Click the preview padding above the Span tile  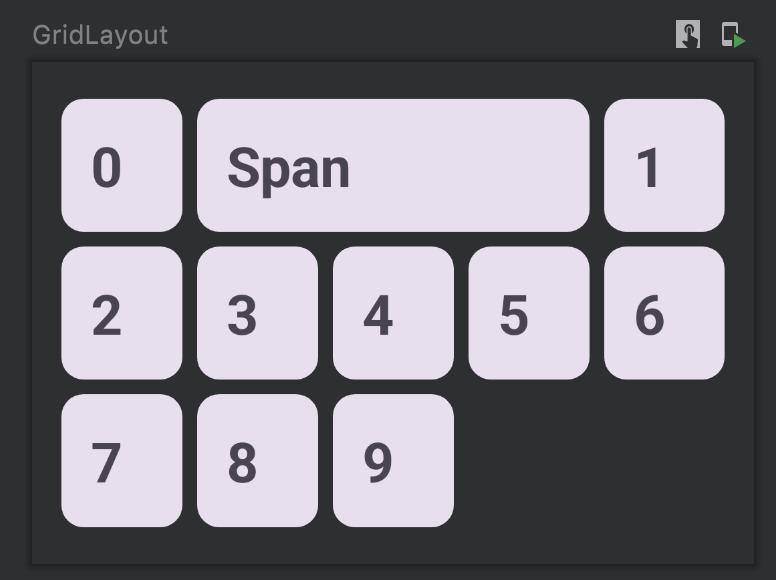pos(393,81)
